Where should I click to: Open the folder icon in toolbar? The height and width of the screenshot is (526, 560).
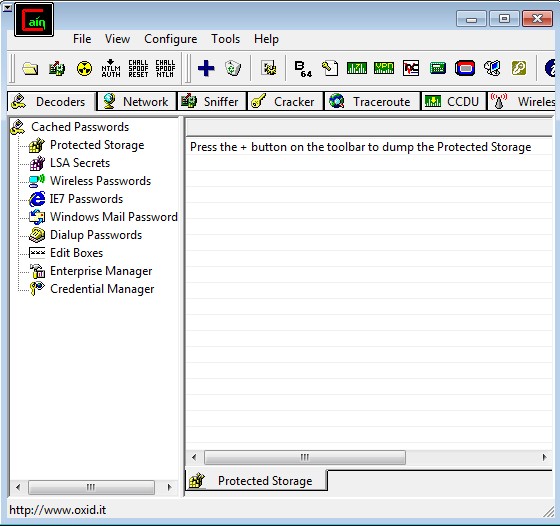coord(30,68)
